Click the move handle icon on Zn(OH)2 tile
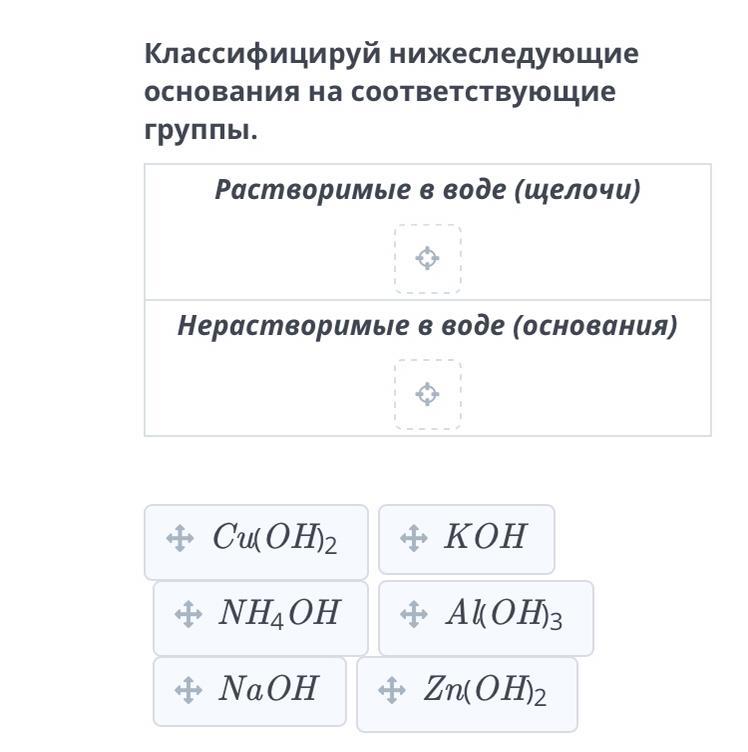748x752 pixels. [x=392, y=690]
